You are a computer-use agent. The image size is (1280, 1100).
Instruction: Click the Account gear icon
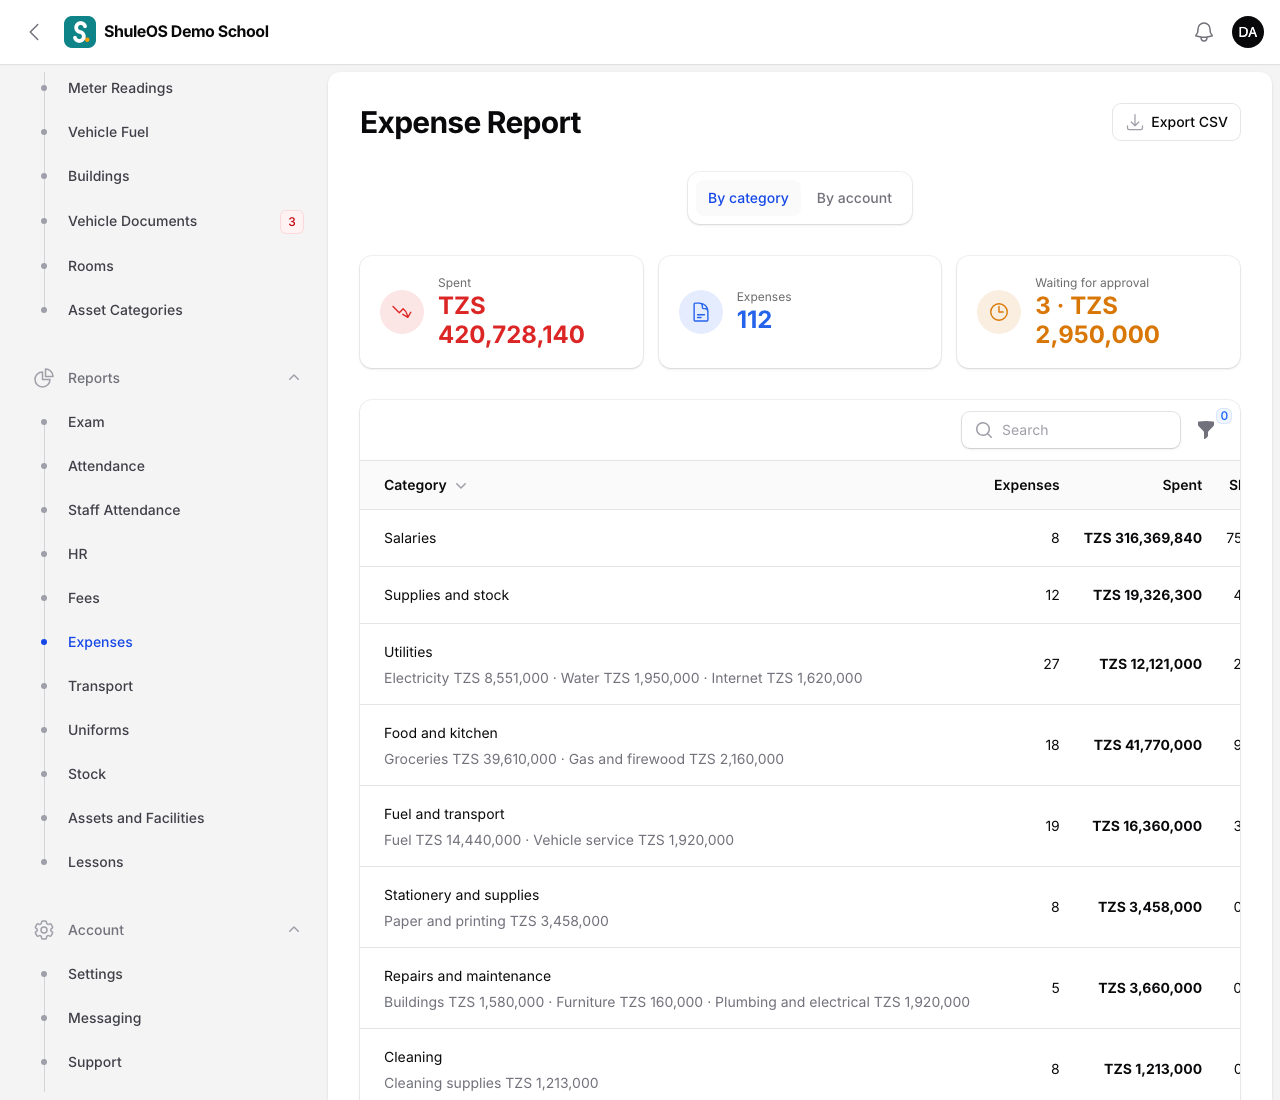(x=44, y=930)
